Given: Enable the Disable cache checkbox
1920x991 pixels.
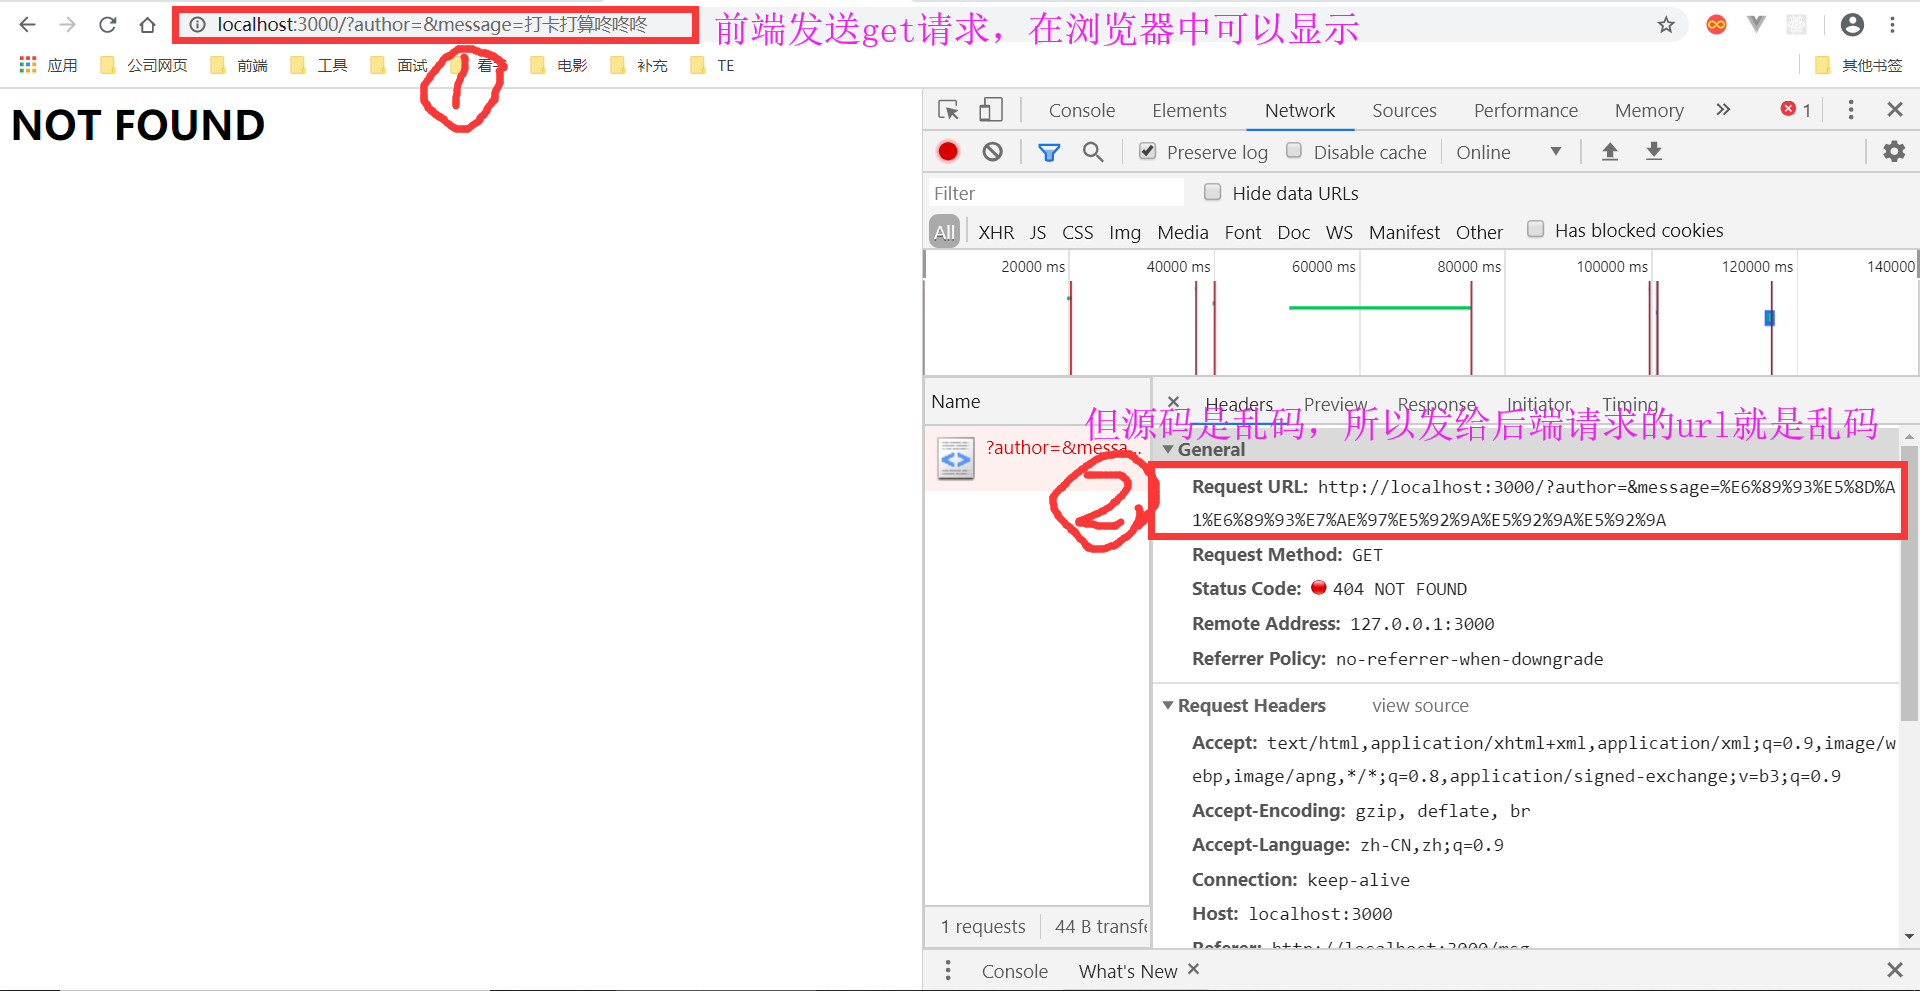Looking at the screenshot, I should pos(1294,151).
